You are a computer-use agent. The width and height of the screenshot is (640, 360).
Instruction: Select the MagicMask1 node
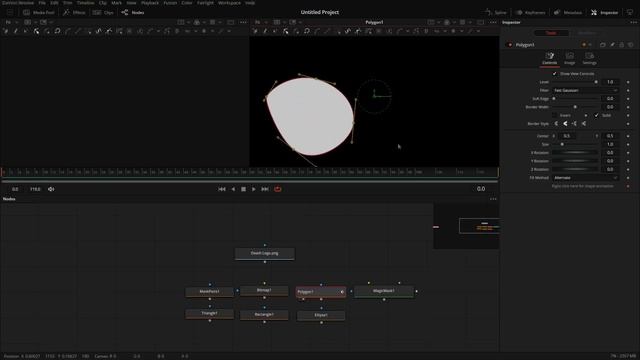[x=384, y=291]
